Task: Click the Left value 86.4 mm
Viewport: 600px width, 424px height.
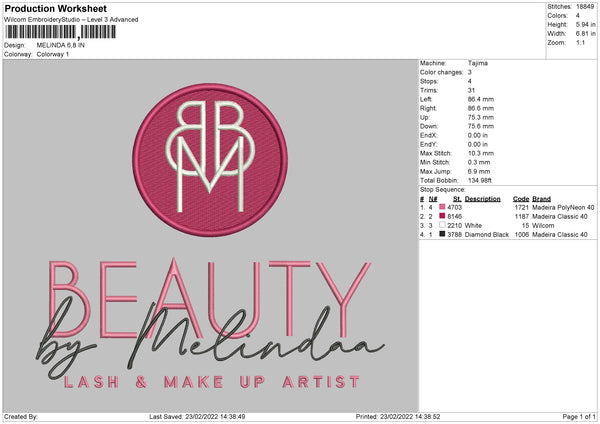Action: tap(481, 99)
